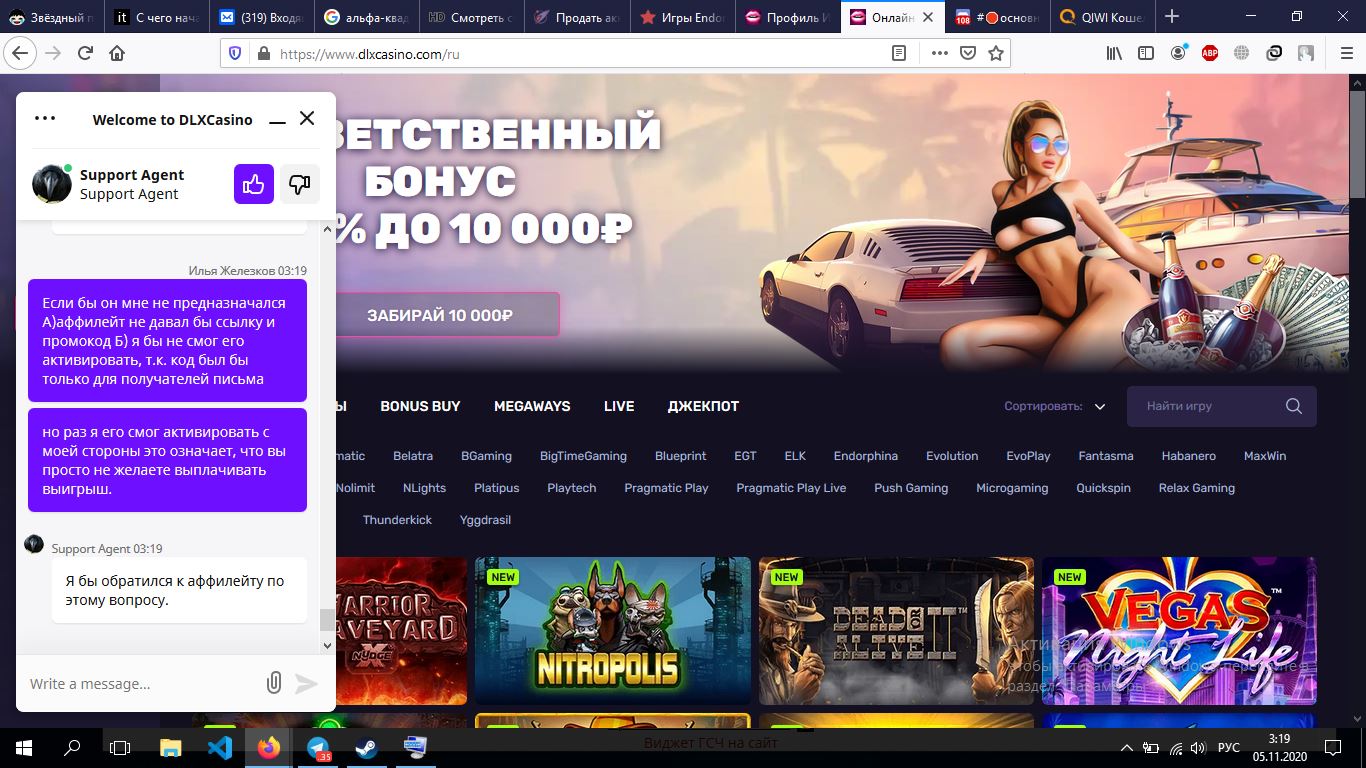Go back to the previous browser page
Screen dimensions: 1366x768
coord(18,53)
